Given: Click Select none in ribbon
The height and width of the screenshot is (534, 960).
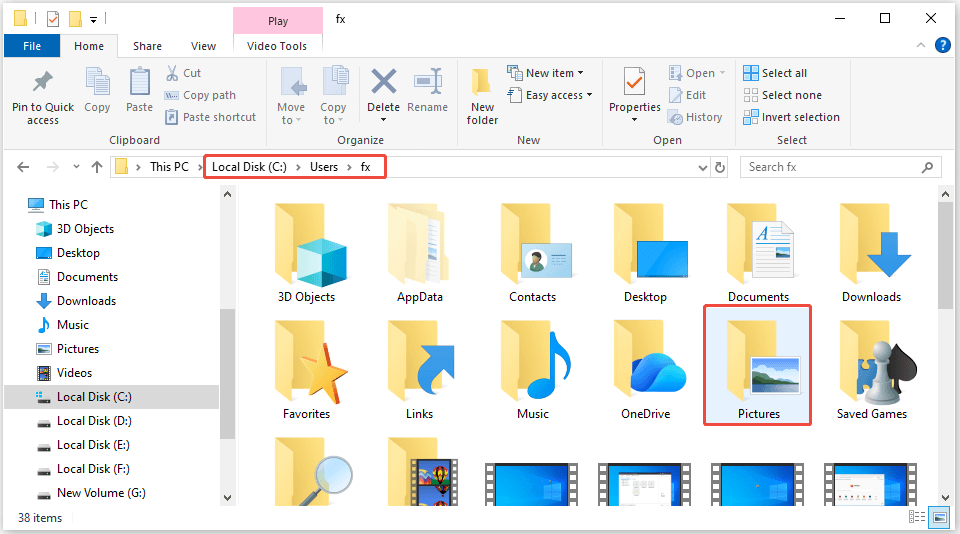Looking at the screenshot, I should click(782, 95).
